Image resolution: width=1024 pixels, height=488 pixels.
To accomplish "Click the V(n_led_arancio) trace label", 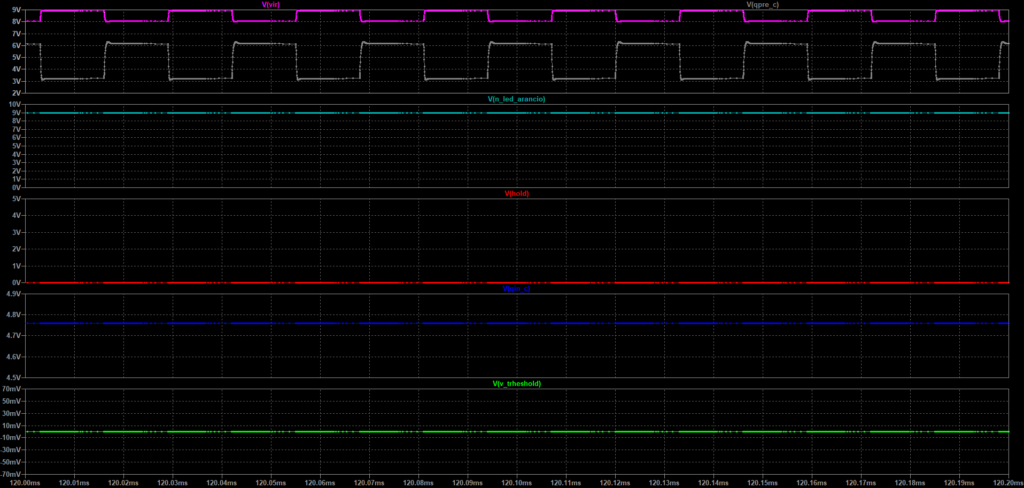I will coord(517,99).
